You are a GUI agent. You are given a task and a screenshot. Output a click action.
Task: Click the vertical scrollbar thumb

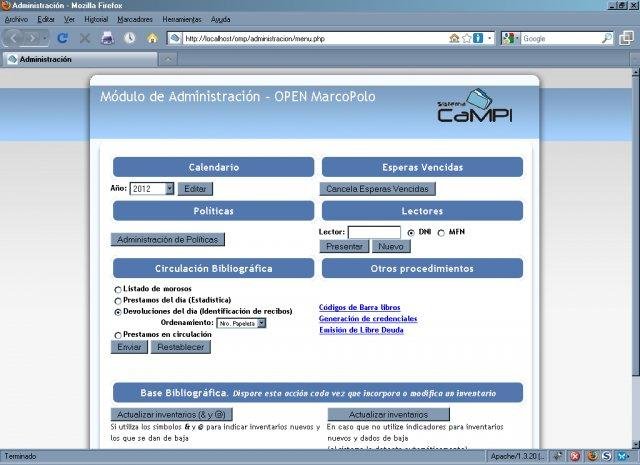pos(636,225)
